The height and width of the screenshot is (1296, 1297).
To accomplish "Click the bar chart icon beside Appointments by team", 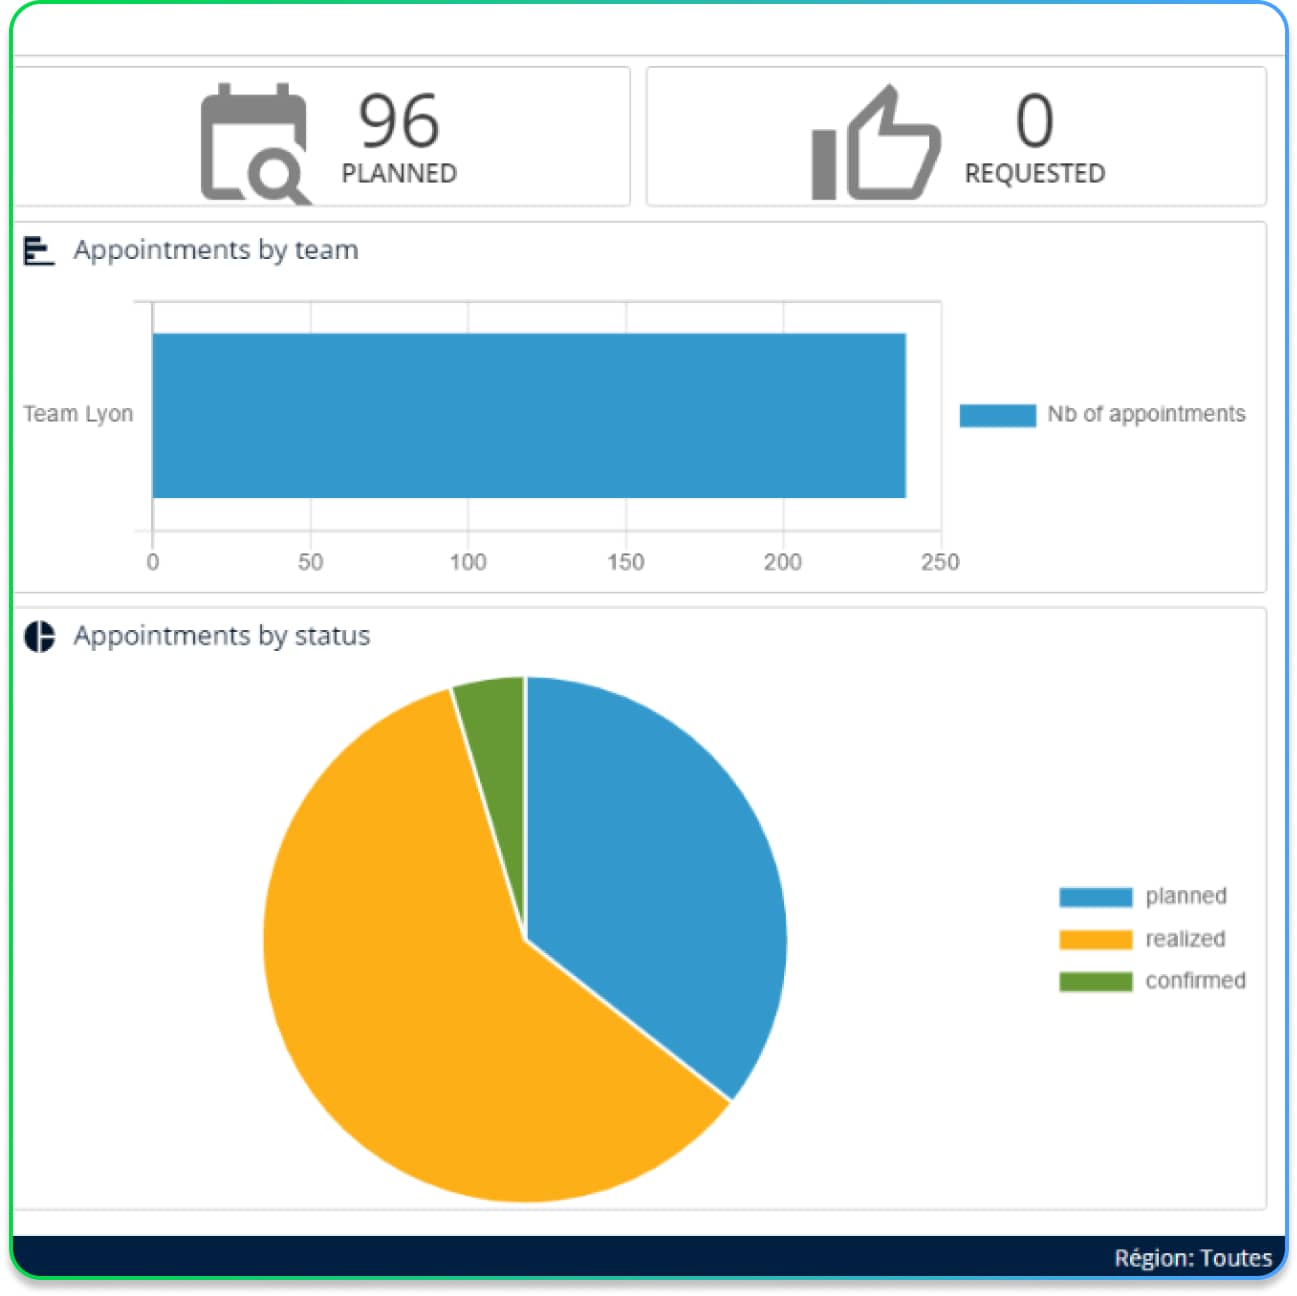I will (38, 250).
